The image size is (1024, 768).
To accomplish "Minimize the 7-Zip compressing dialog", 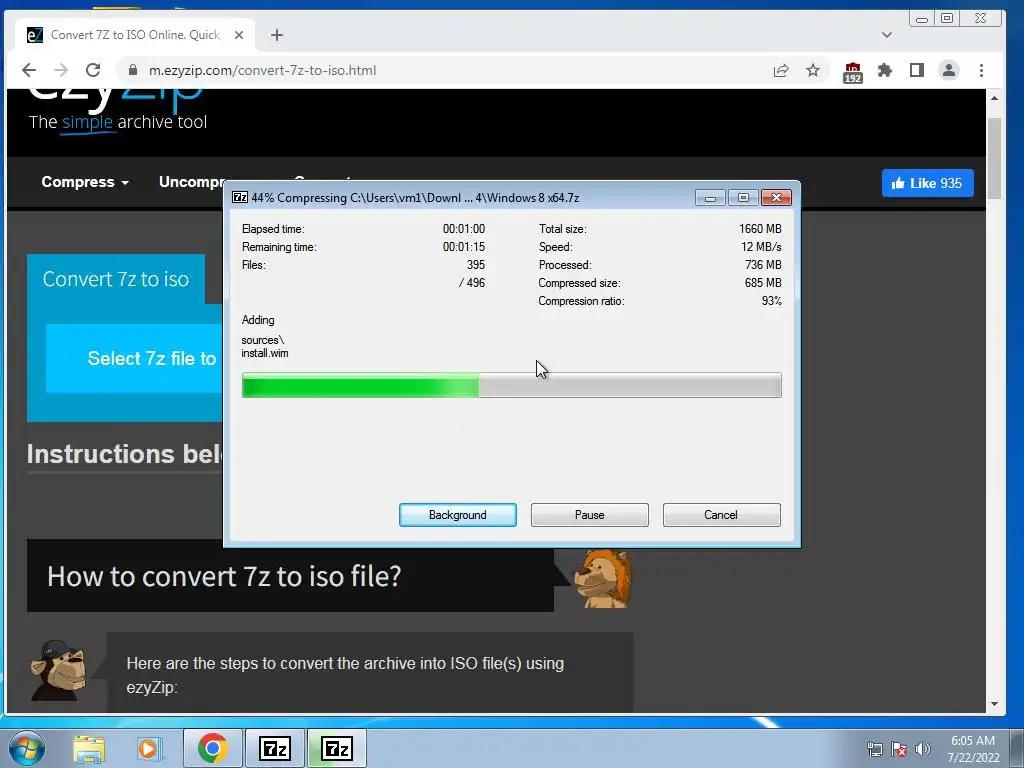I will coord(710,197).
